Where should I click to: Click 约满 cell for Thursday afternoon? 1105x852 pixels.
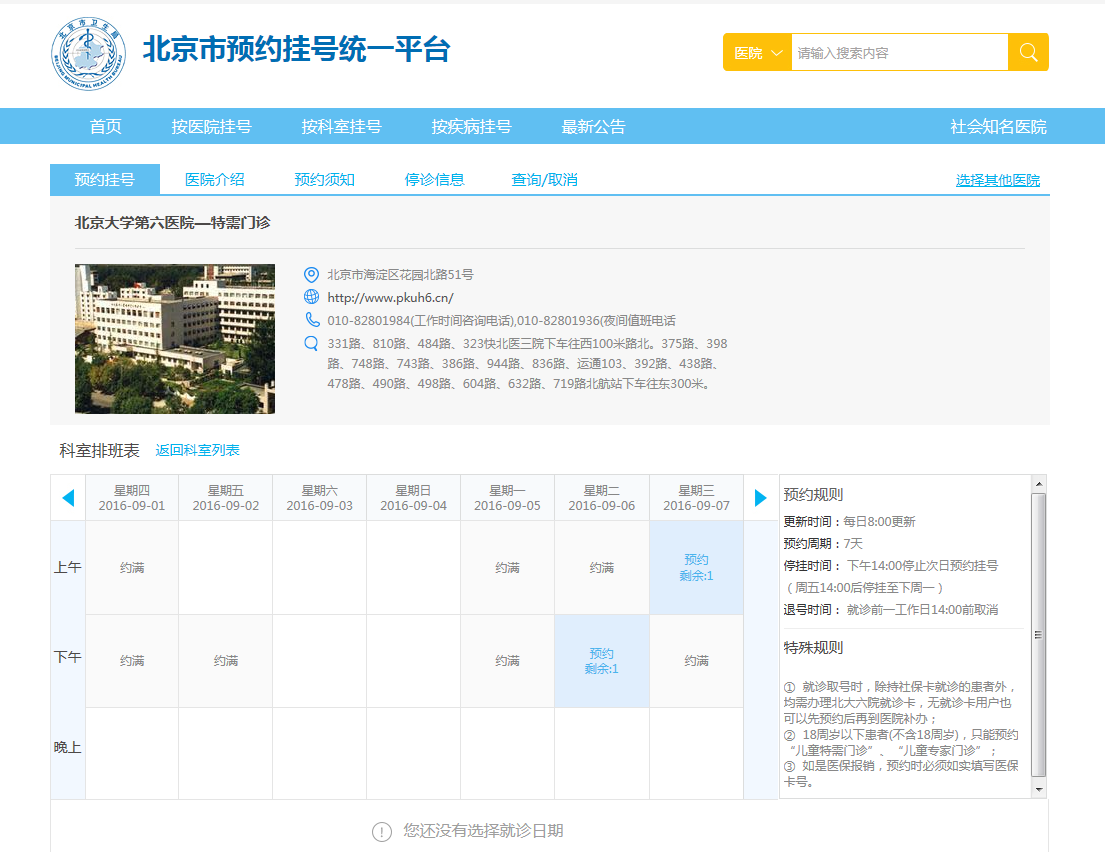click(132, 661)
